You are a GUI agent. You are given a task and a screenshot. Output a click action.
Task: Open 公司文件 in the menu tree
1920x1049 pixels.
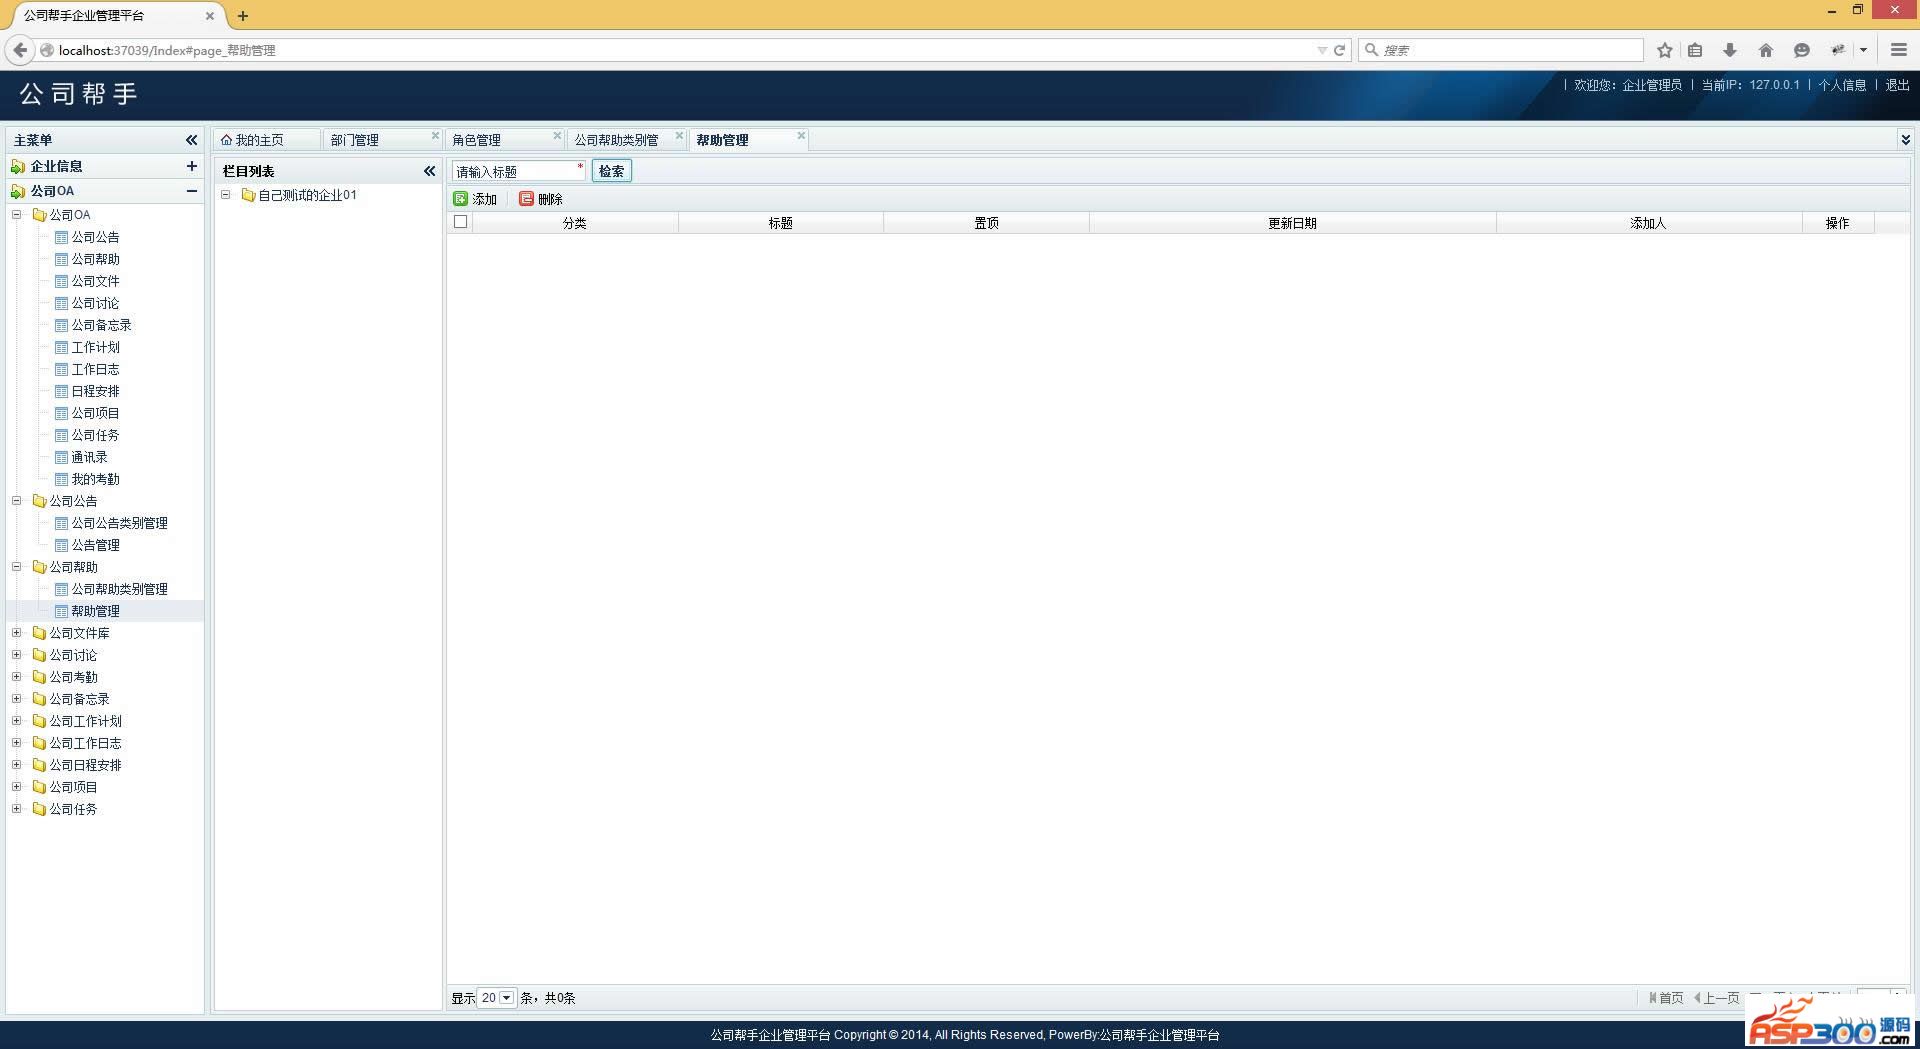click(95, 281)
